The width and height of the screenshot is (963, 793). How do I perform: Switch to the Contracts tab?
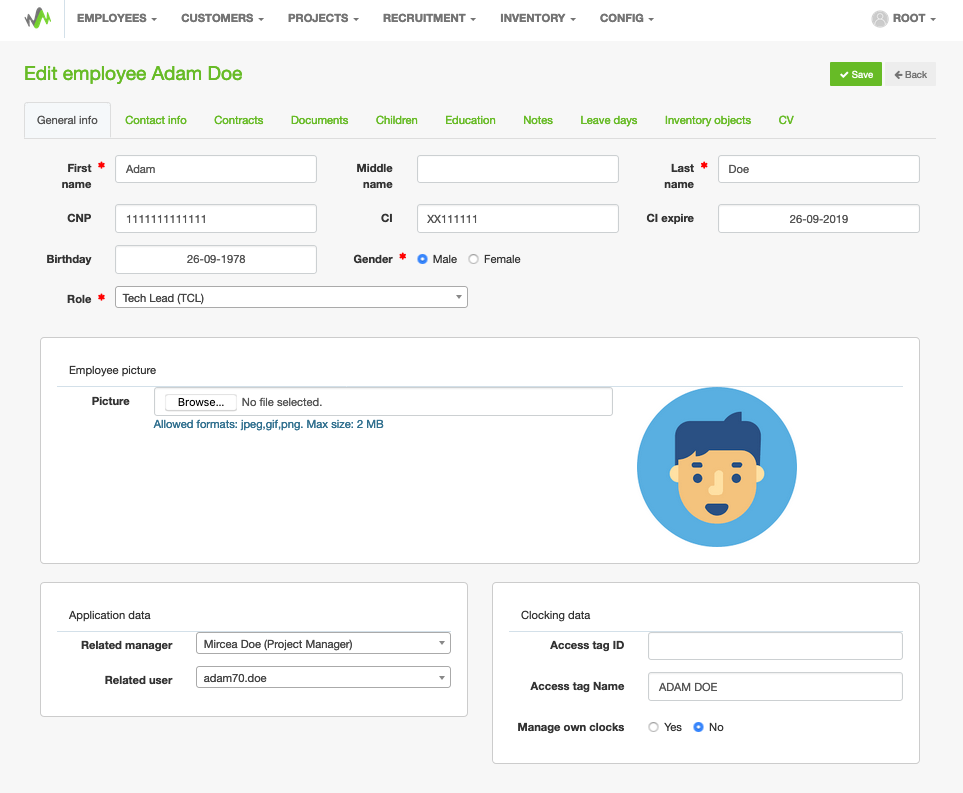coord(238,120)
